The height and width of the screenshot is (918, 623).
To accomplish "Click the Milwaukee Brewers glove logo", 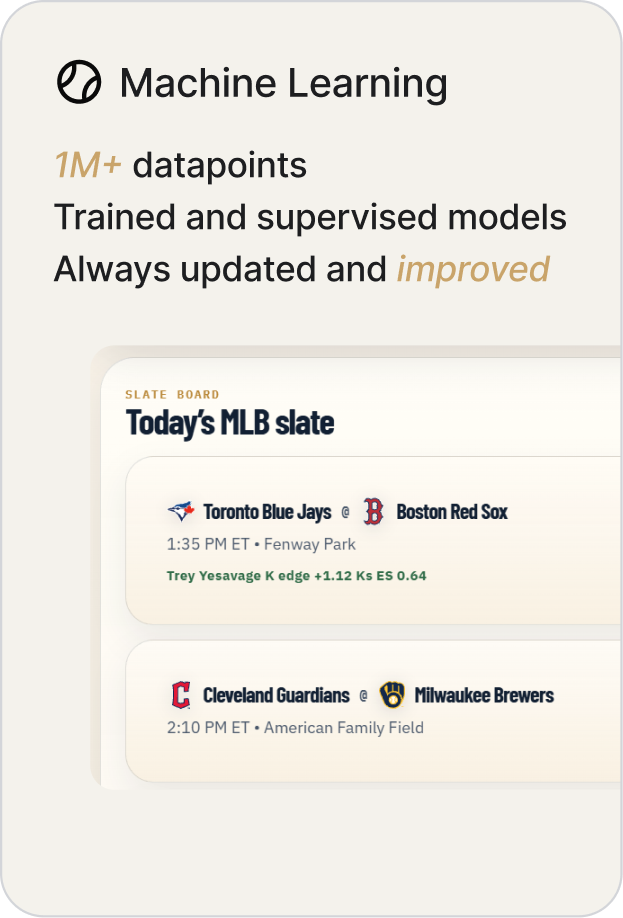I will click(392, 695).
